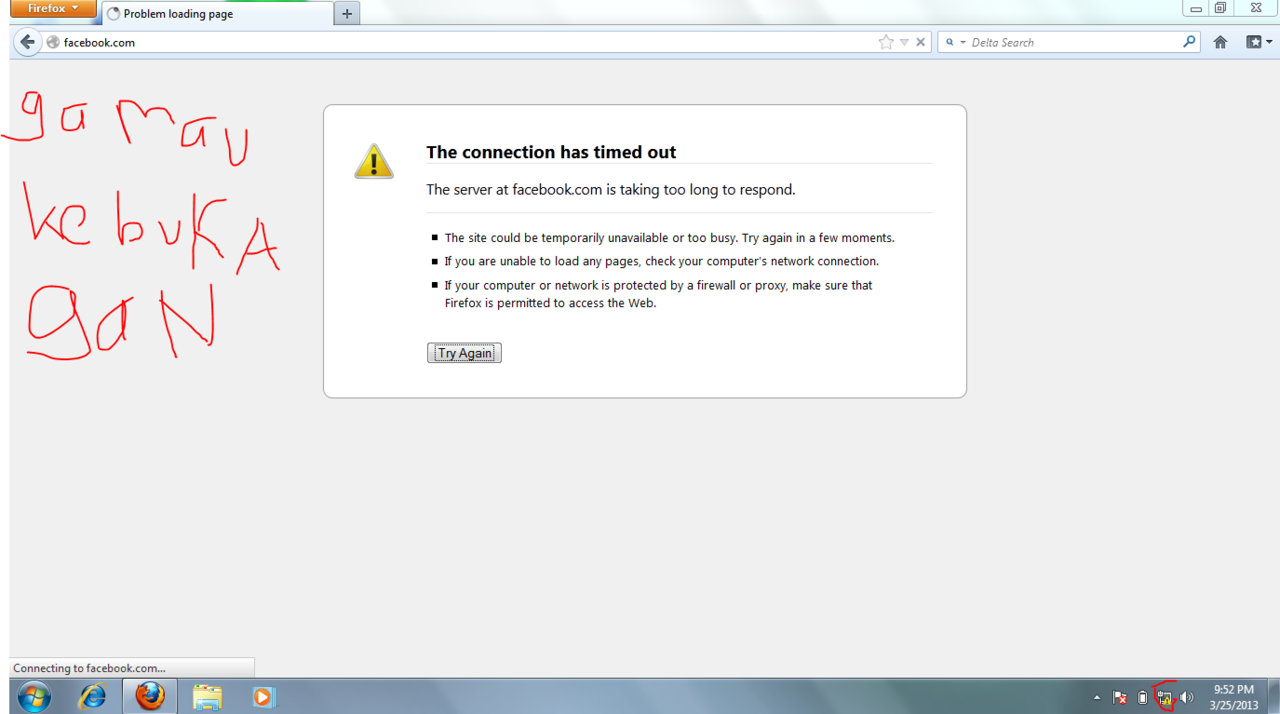Image resolution: width=1280 pixels, height=714 pixels.
Task: Open the address bar history dropdown arrow
Action: [904, 42]
